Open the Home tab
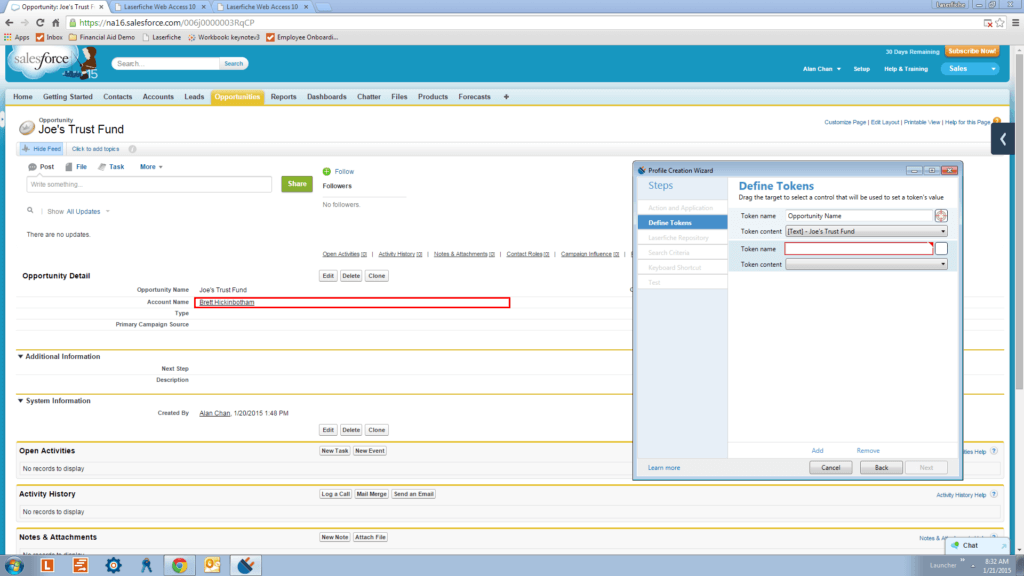1024x576 pixels. pos(23,97)
